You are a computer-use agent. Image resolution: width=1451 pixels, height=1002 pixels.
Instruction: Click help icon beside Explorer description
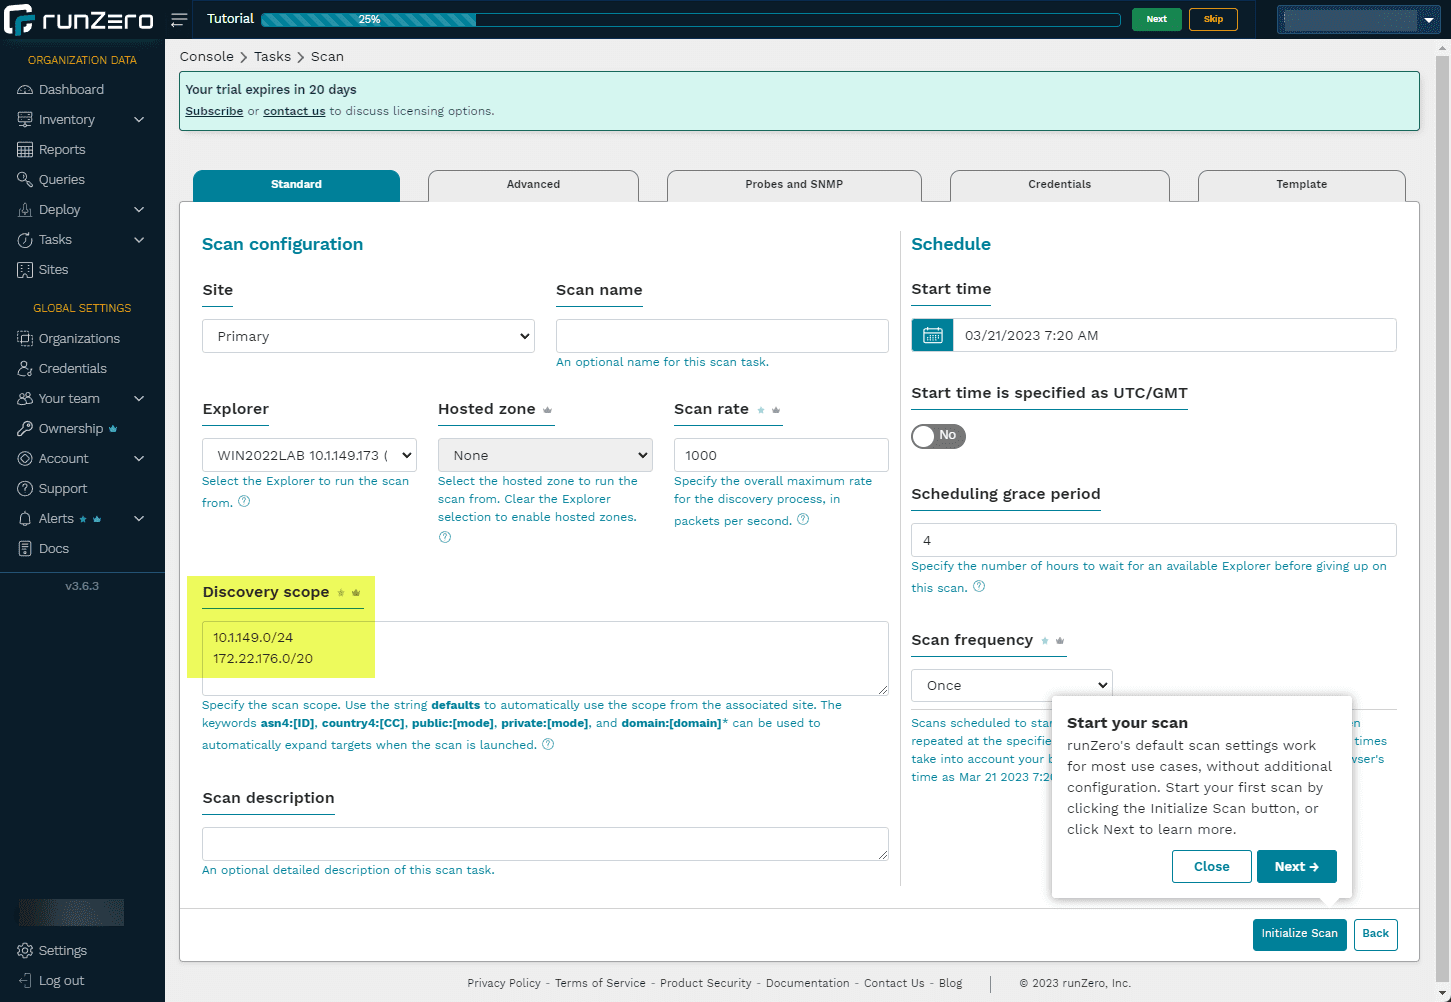[x=244, y=502]
